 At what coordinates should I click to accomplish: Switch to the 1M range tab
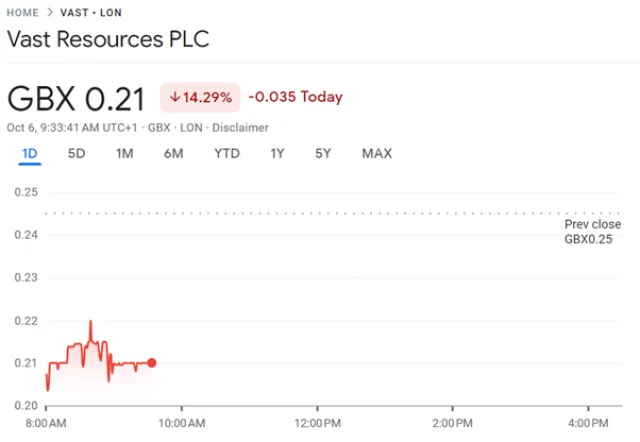coord(124,153)
